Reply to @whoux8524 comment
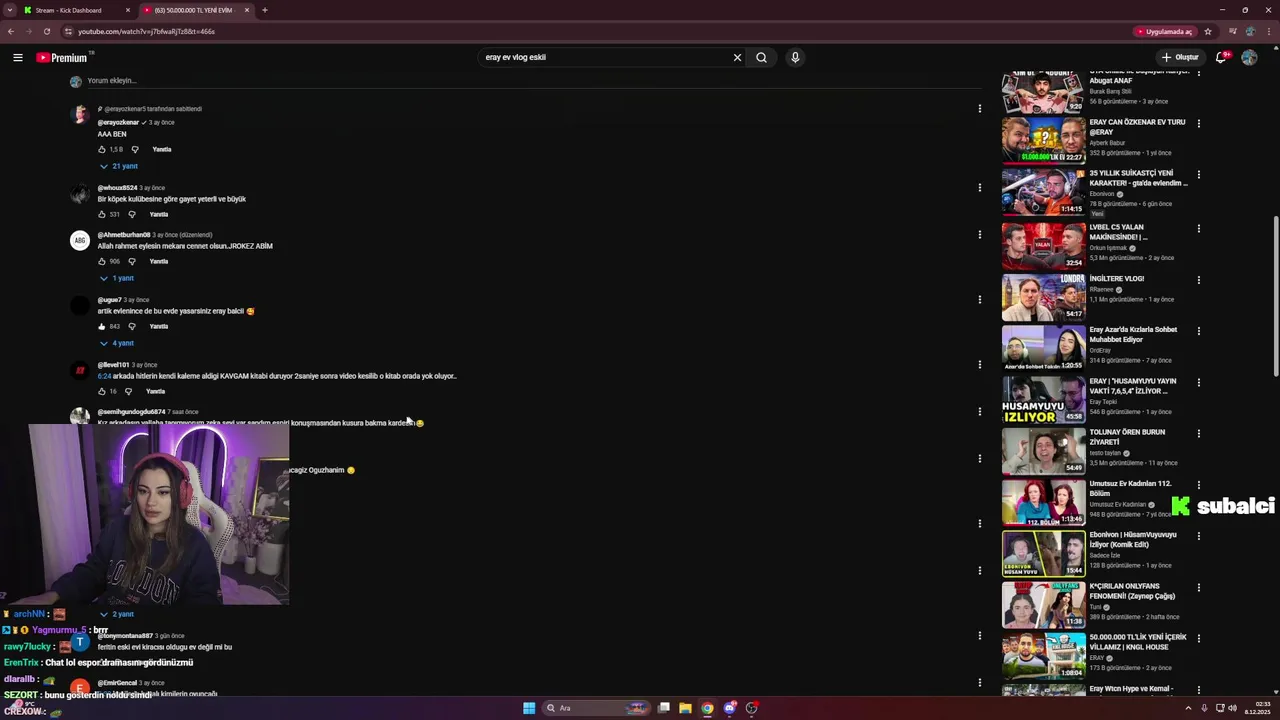The height and width of the screenshot is (720, 1280). coord(158,214)
